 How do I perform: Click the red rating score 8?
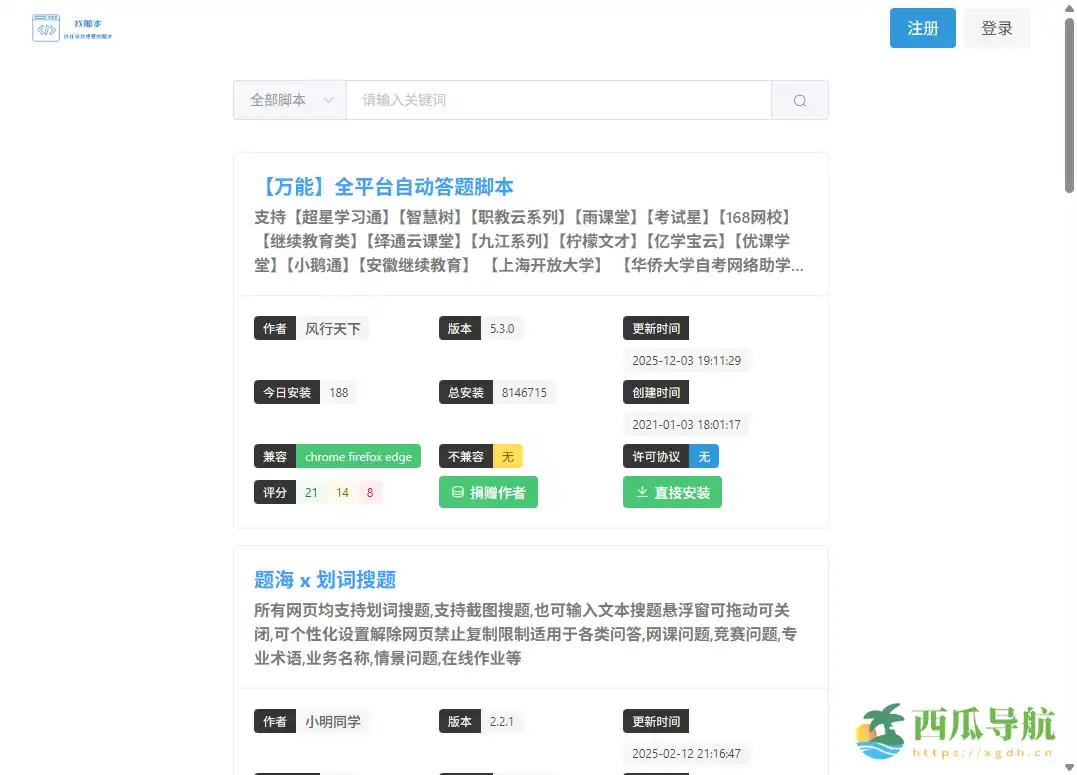point(369,491)
